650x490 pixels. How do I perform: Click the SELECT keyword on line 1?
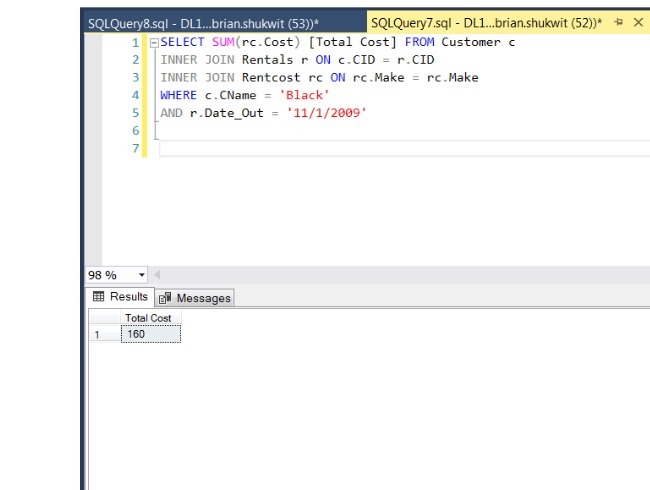(182, 42)
